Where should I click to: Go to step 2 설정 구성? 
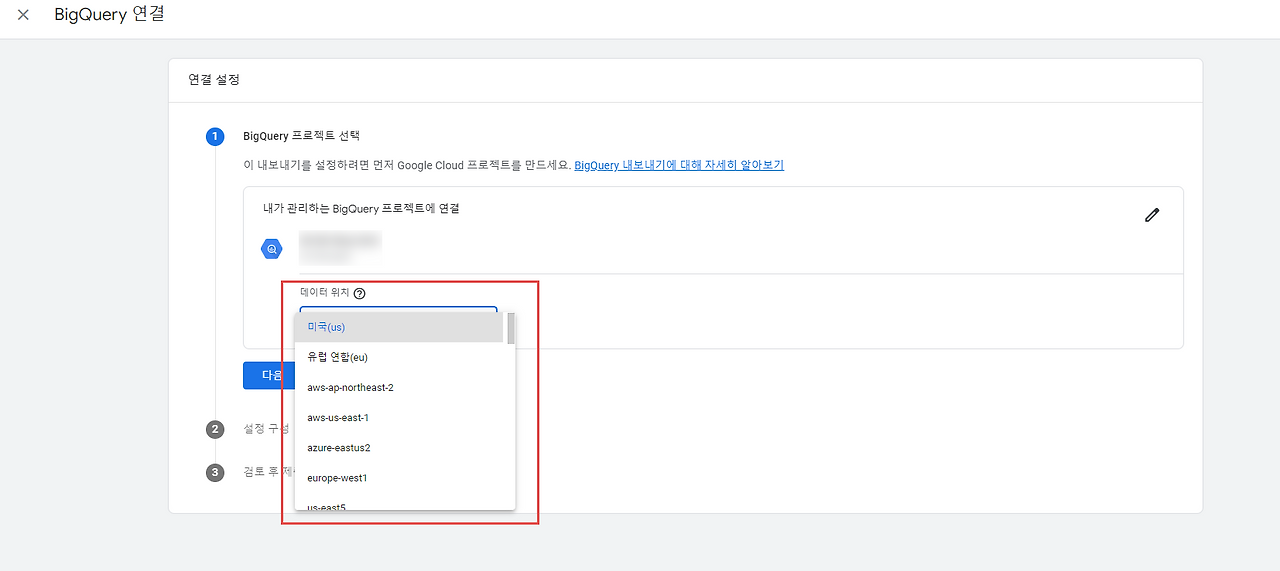tap(215, 429)
